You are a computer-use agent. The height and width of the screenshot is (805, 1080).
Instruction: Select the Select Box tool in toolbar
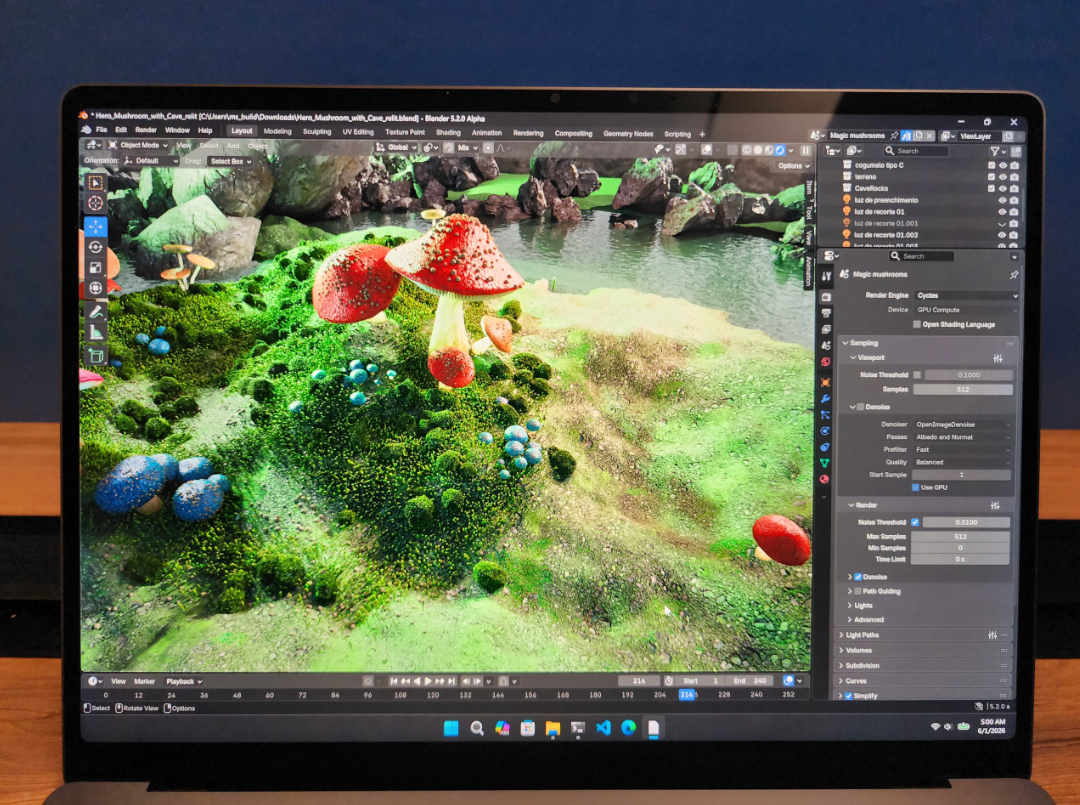pos(96,182)
